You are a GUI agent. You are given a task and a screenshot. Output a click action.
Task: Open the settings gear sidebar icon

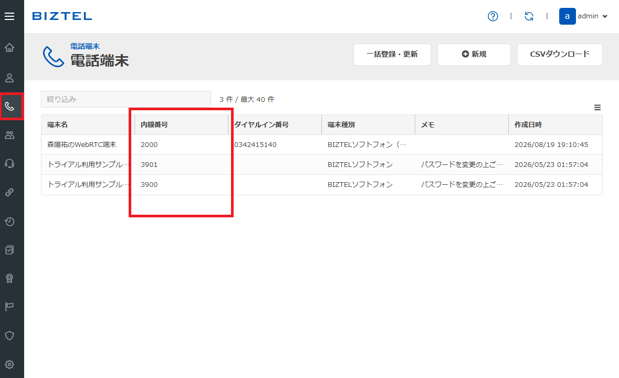tap(9, 364)
